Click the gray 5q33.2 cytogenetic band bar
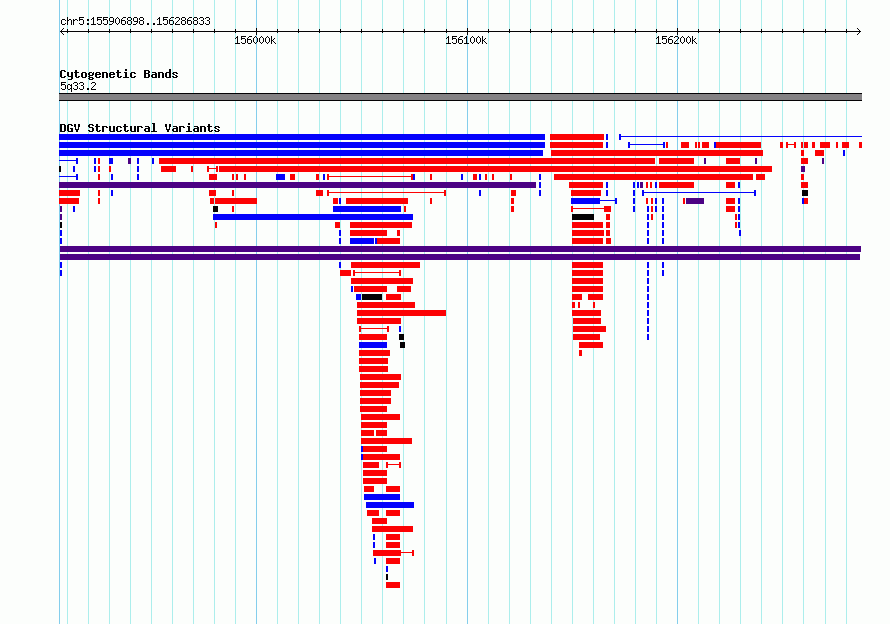The image size is (890, 624). tap(460, 97)
